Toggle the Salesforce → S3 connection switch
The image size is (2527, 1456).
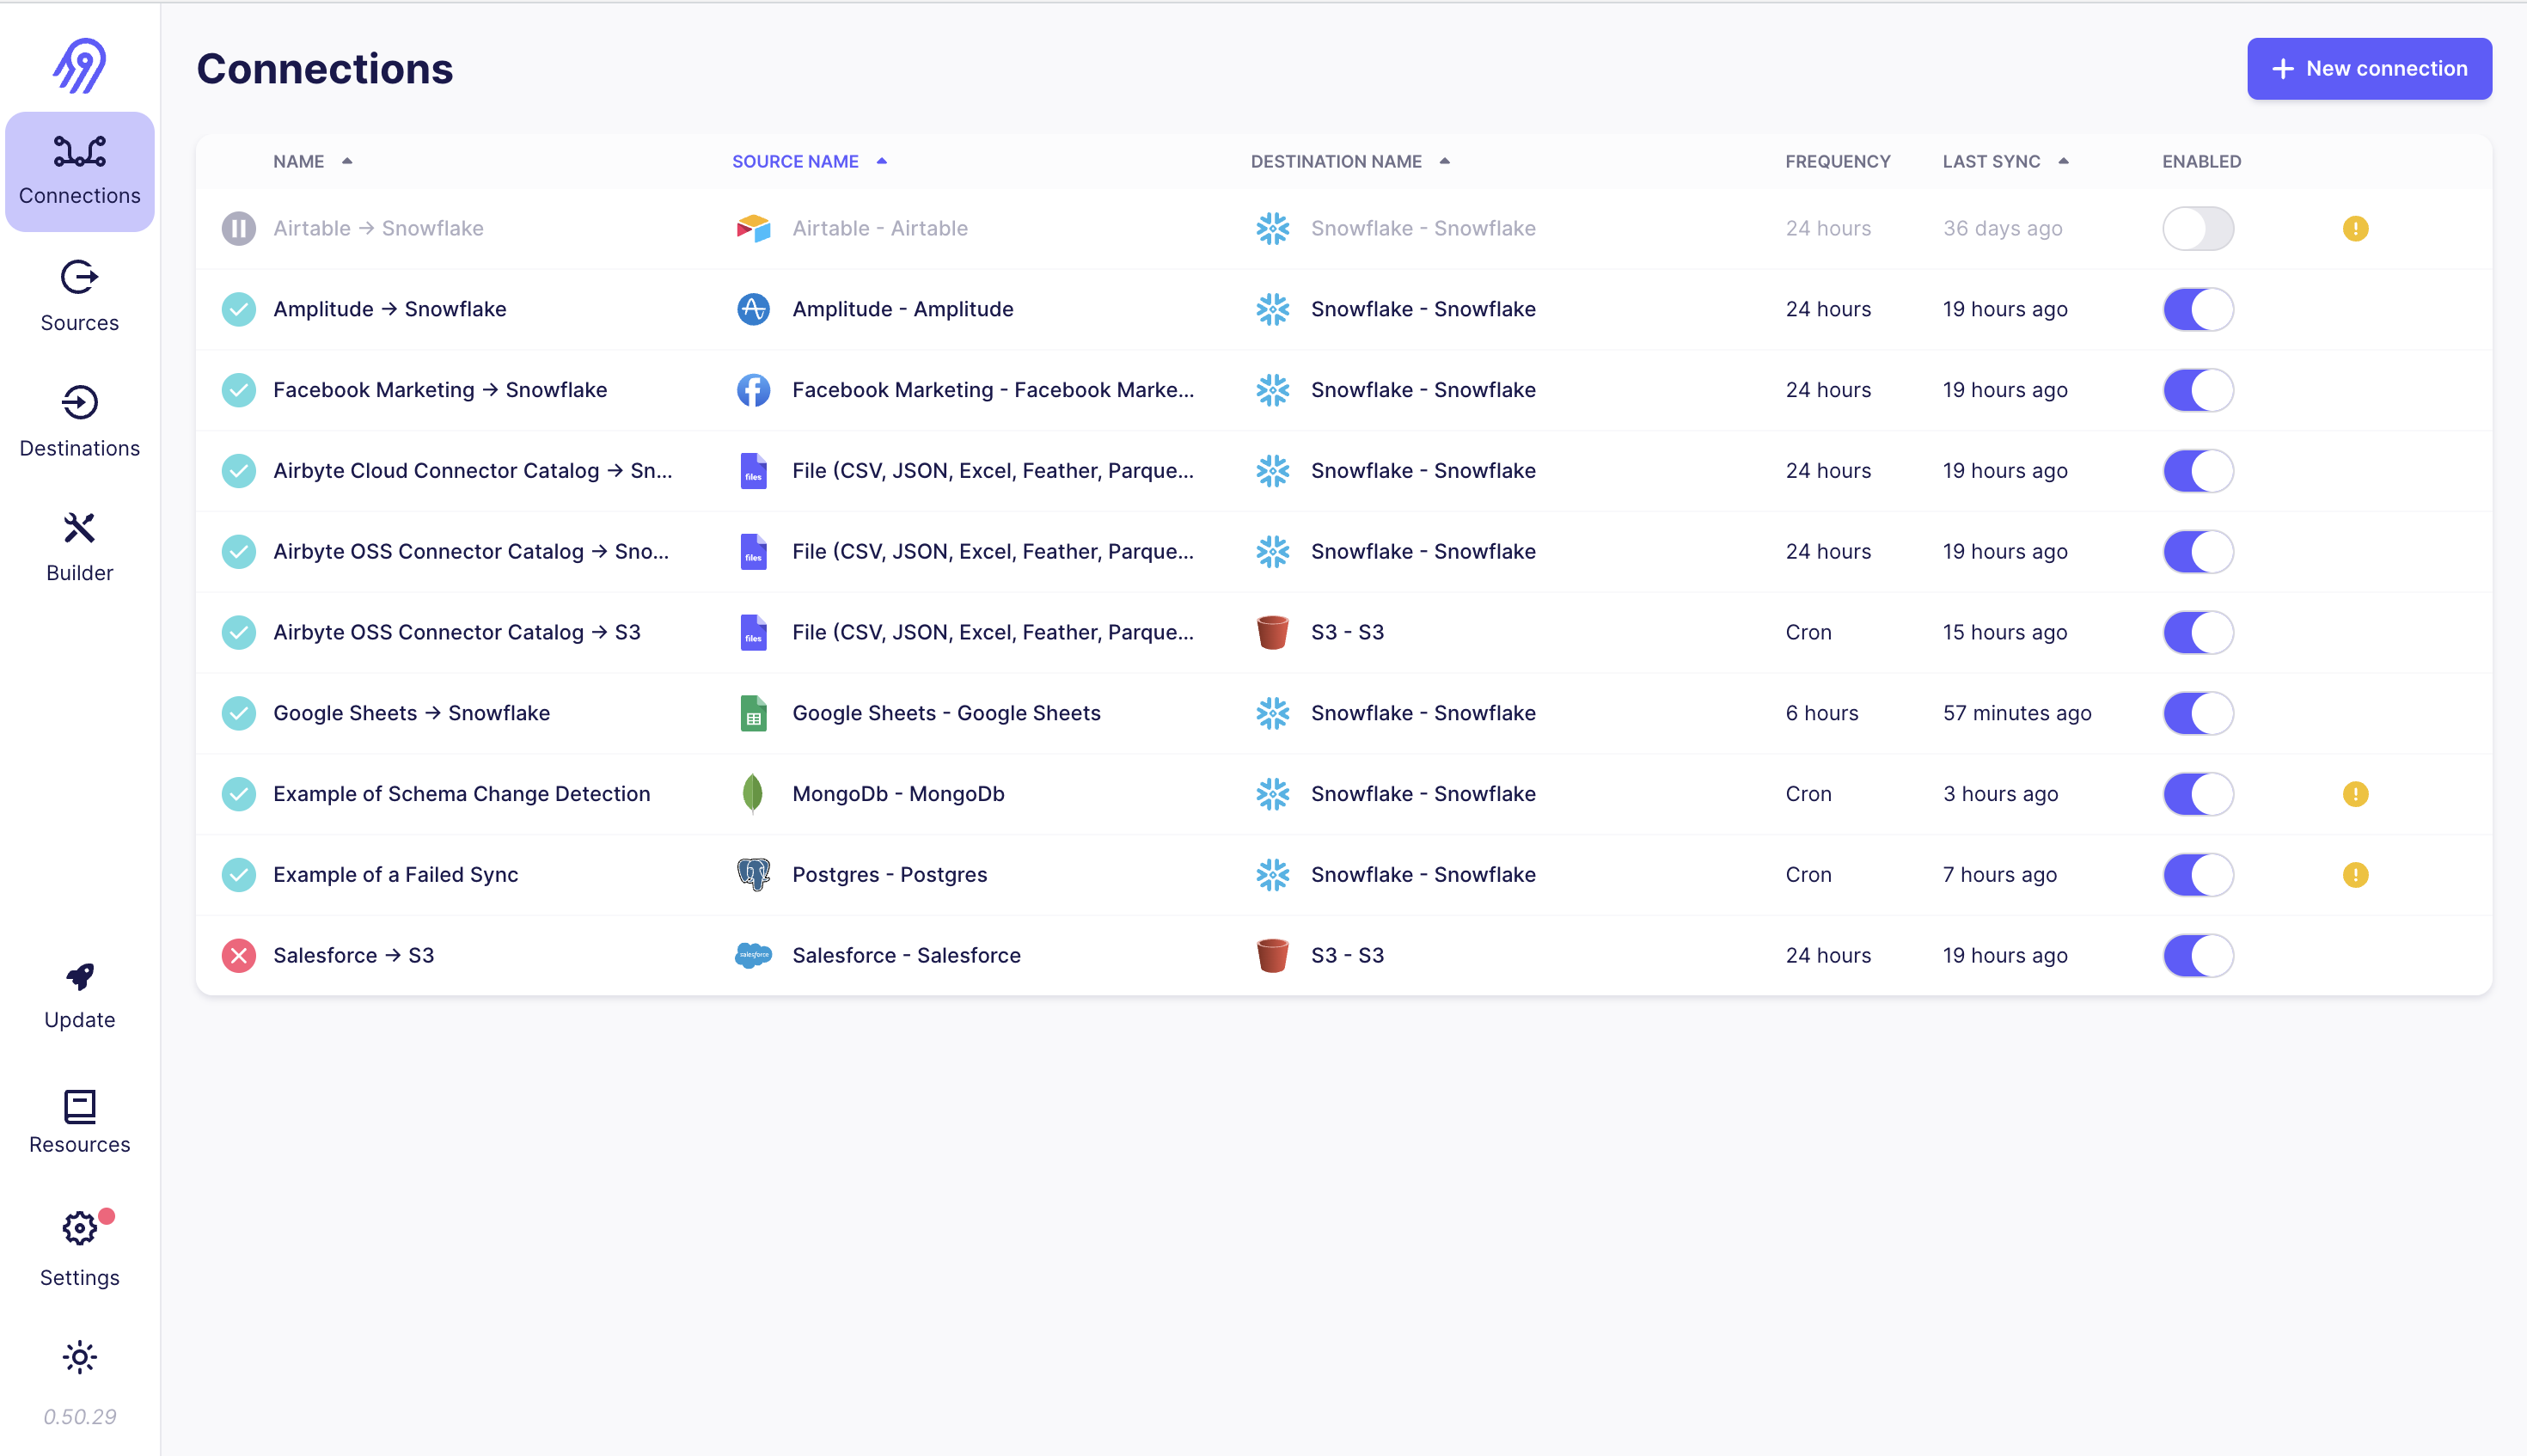2198,956
